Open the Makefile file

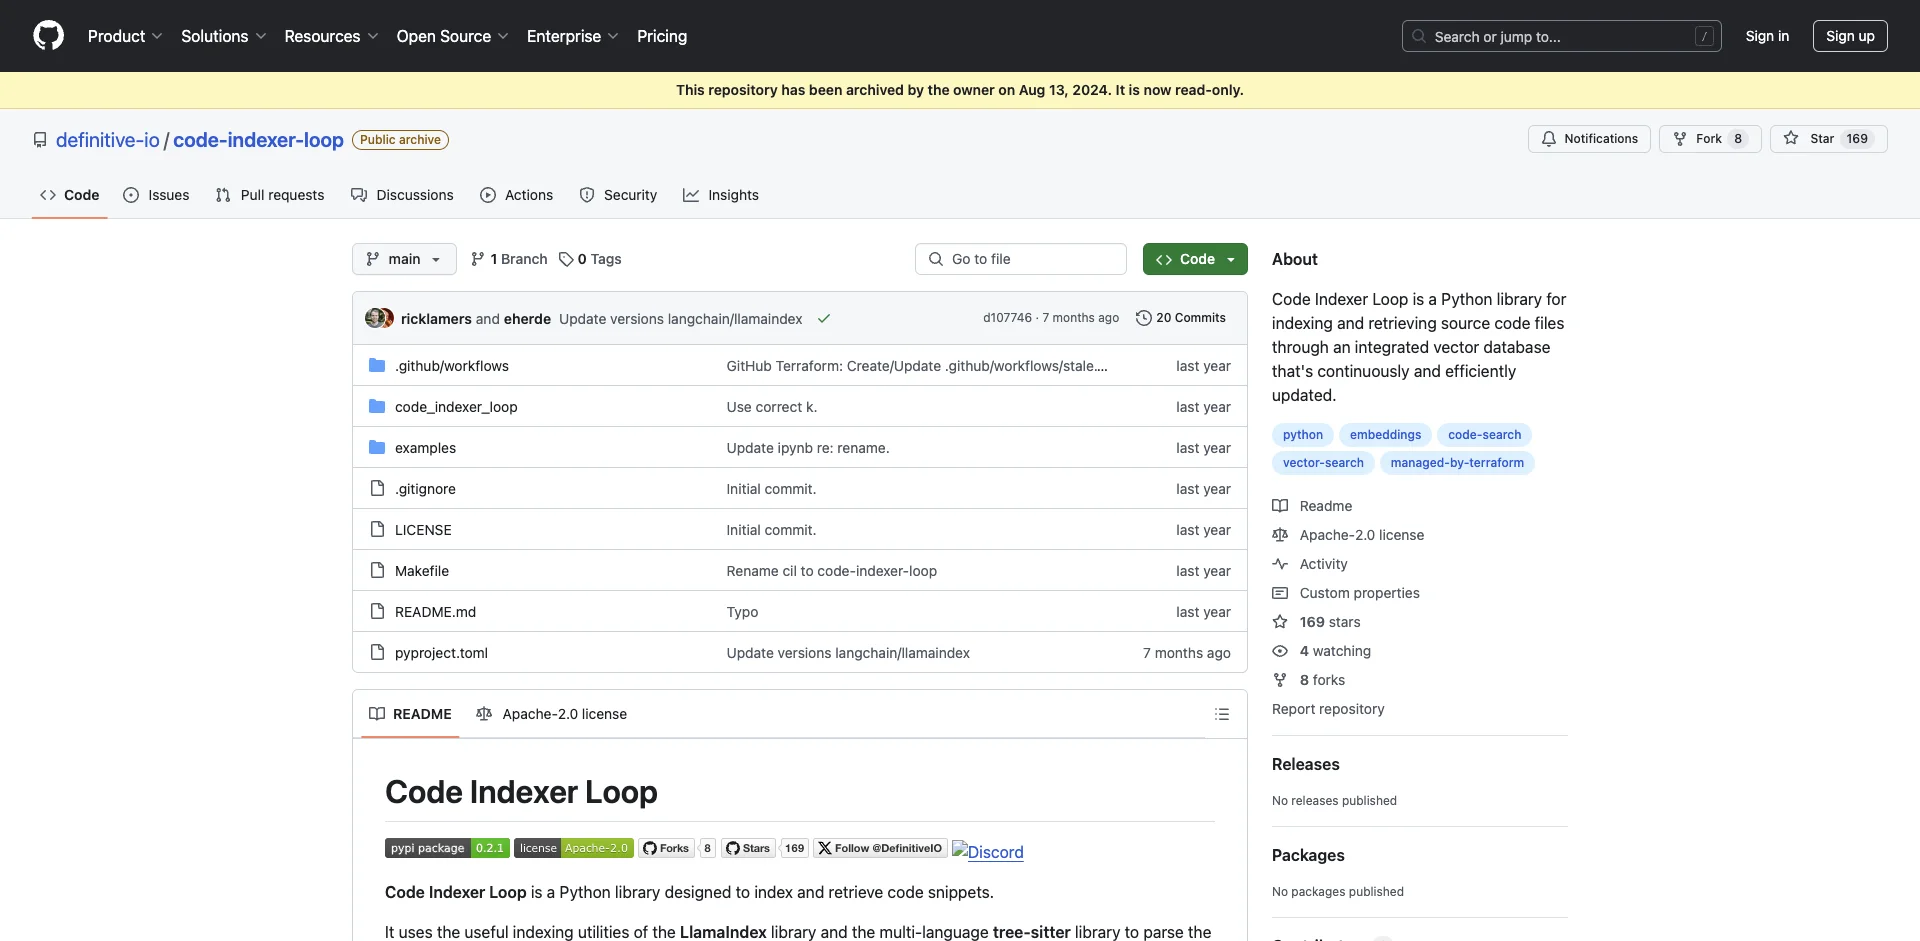coord(422,571)
